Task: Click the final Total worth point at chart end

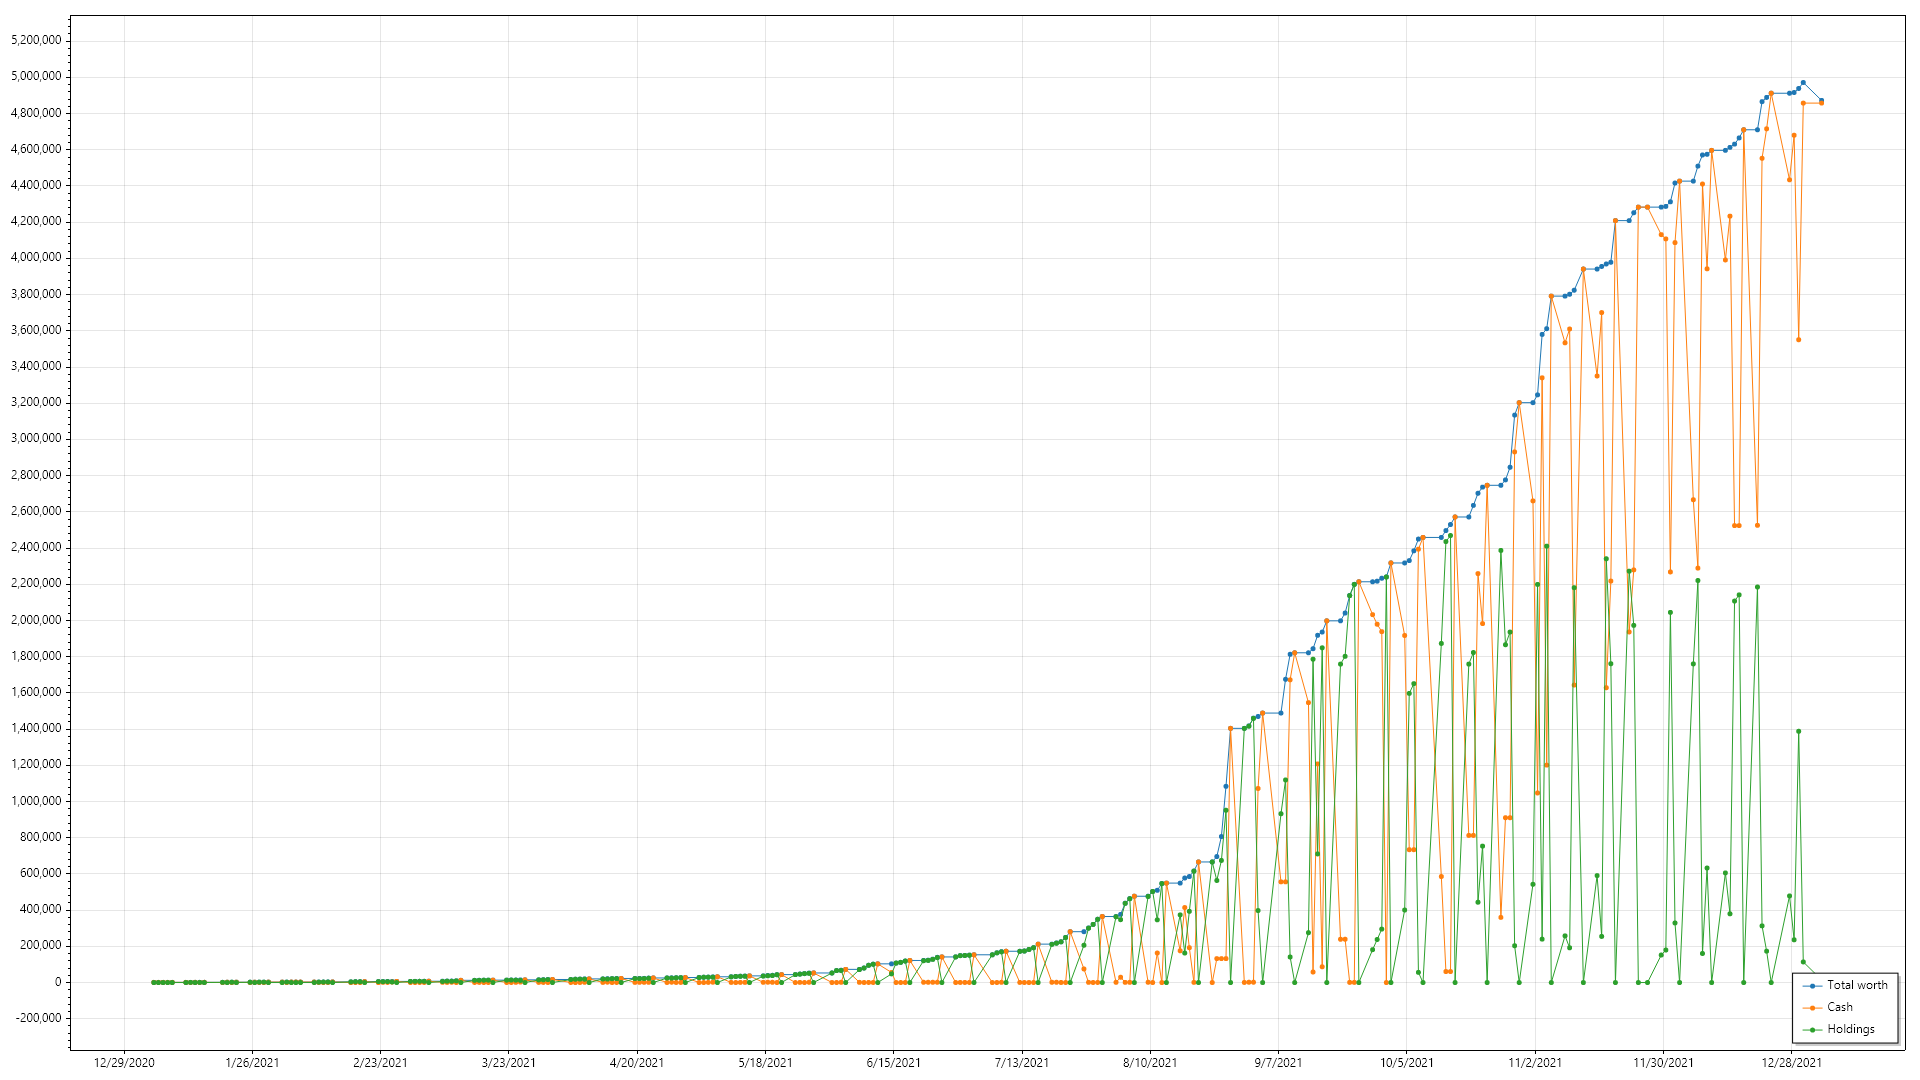Action: [1821, 100]
